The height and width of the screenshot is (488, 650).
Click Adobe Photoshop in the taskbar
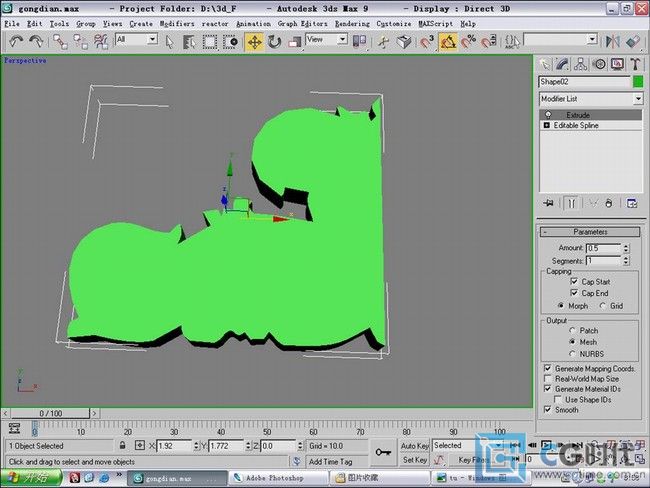pyautogui.click(x=279, y=478)
